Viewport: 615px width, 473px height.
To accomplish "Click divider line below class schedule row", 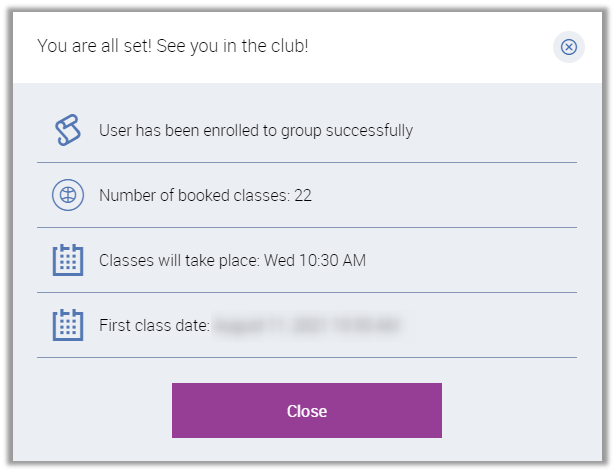I will point(307,292).
